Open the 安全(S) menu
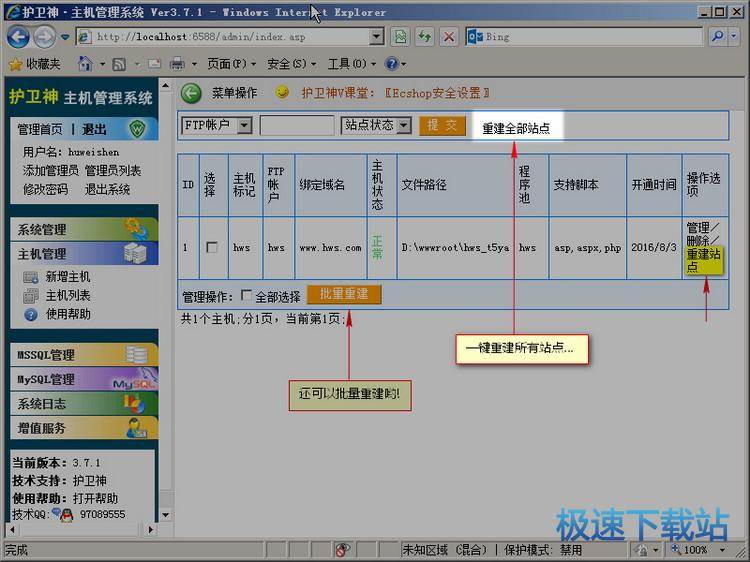 coord(291,64)
